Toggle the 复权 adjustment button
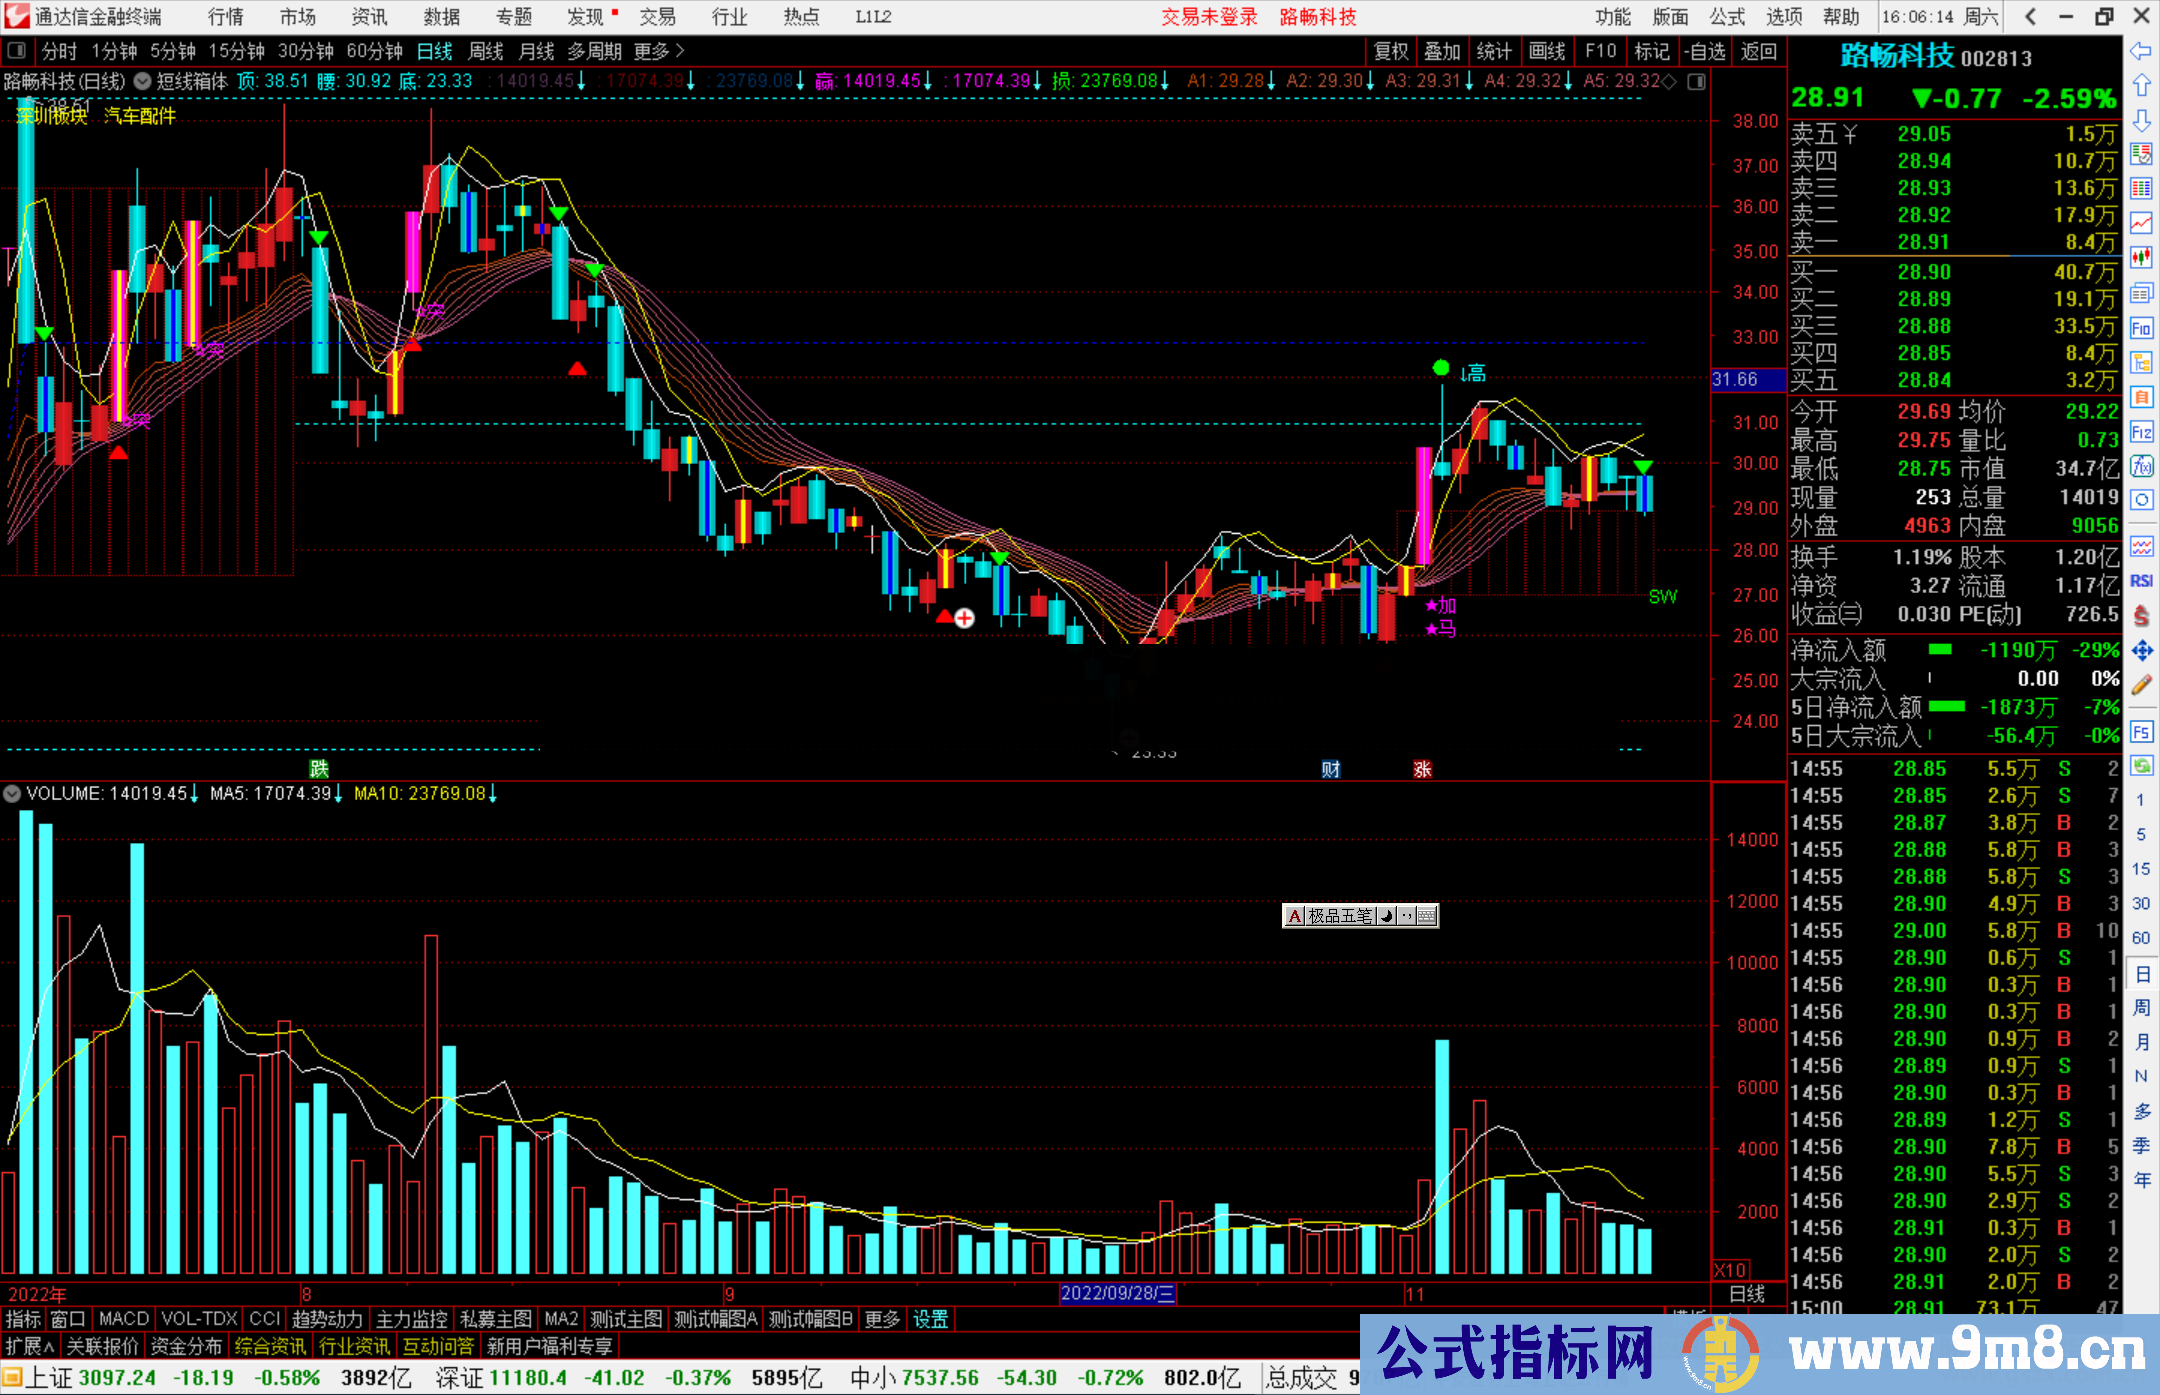The width and height of the screenshot is (2160, 1395). coord(1391,51)
